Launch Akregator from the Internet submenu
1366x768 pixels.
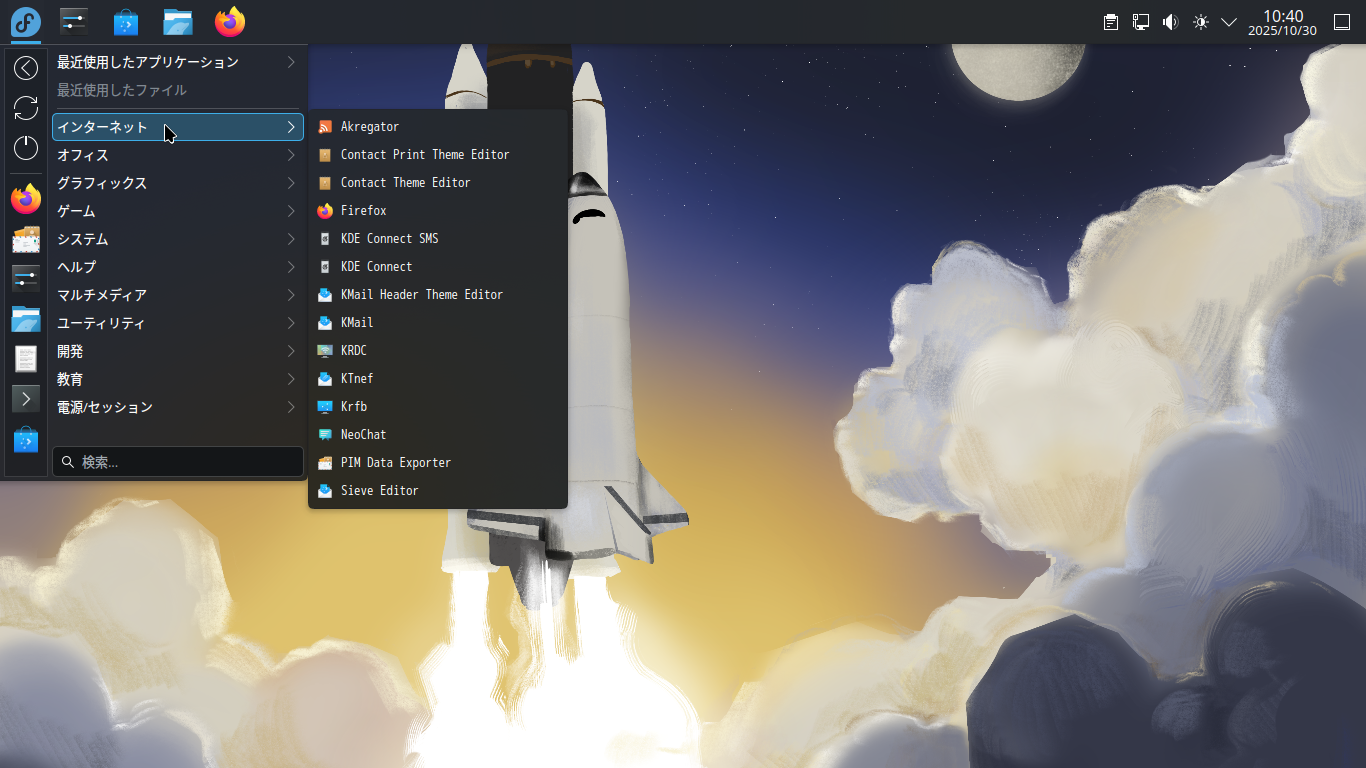point(438,127)
